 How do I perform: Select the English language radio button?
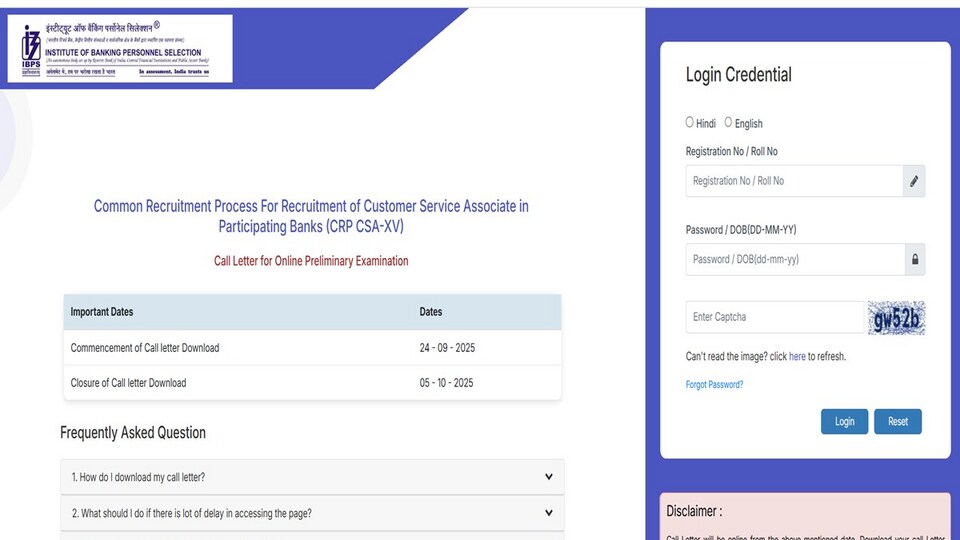pos(728,122)
